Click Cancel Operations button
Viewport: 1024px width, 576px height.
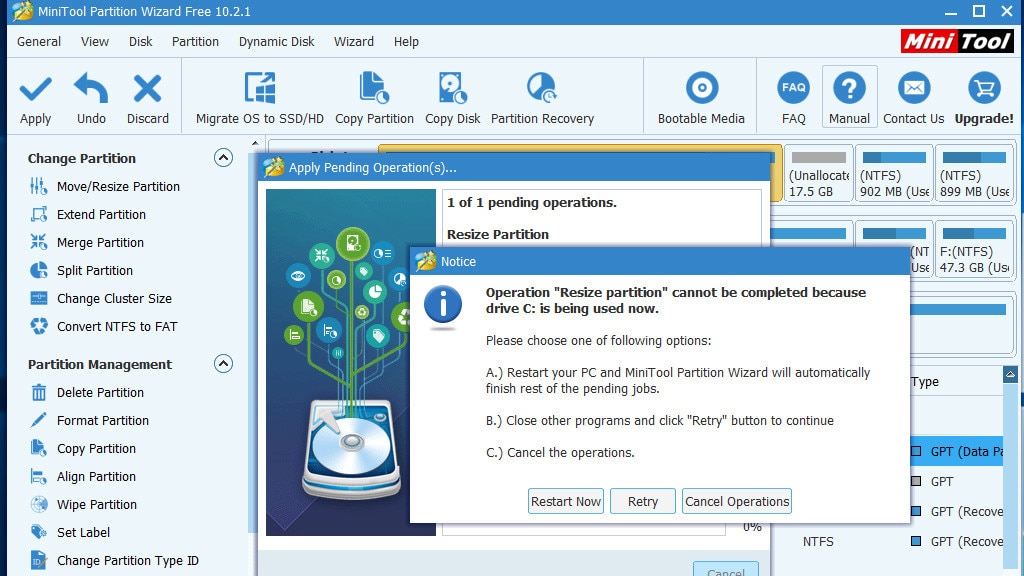coord(737,502)
